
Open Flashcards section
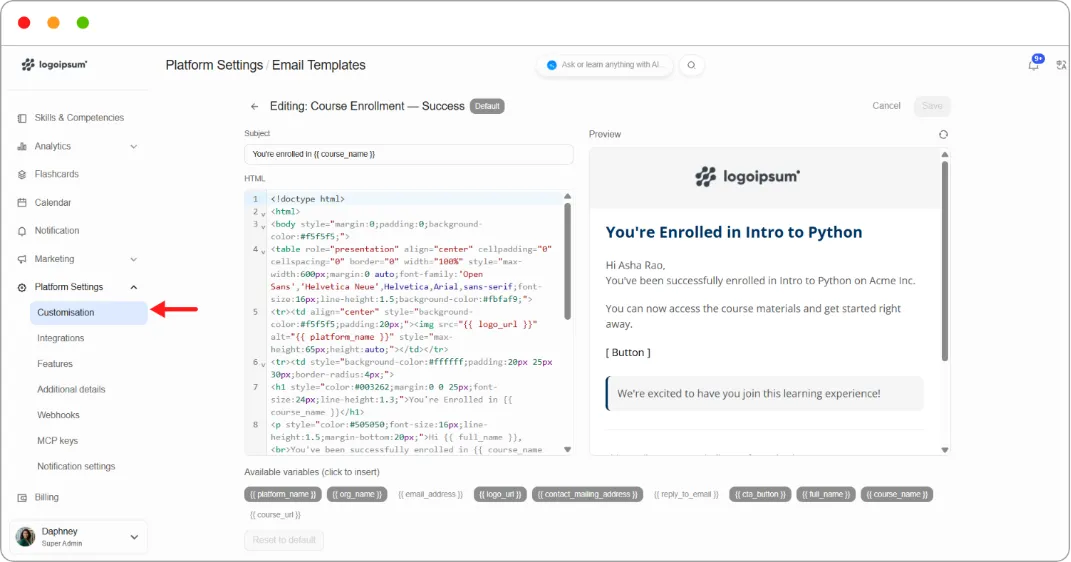click(x=57, y=174)
